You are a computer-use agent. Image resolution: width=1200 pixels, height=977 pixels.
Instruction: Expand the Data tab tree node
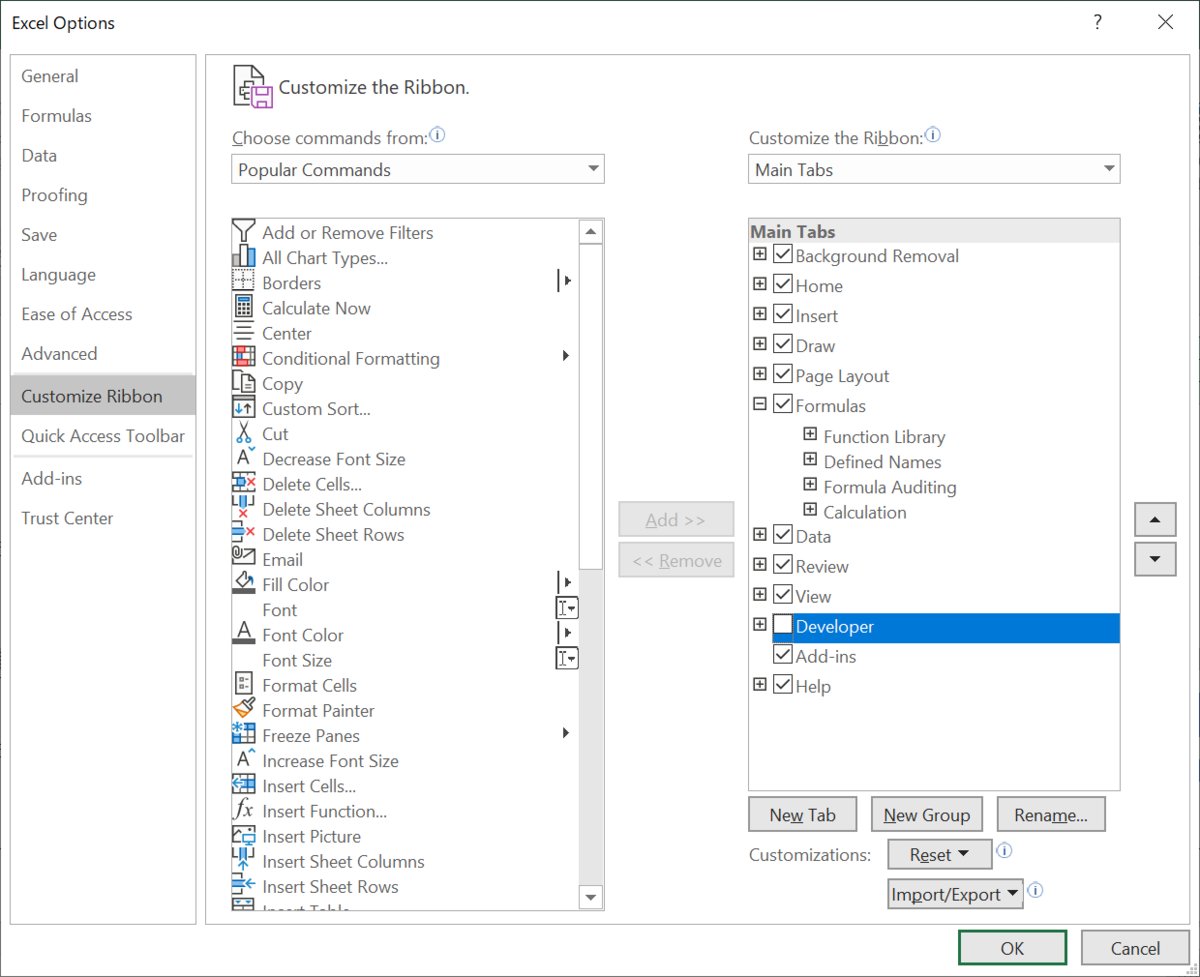[x=759, y=535]
